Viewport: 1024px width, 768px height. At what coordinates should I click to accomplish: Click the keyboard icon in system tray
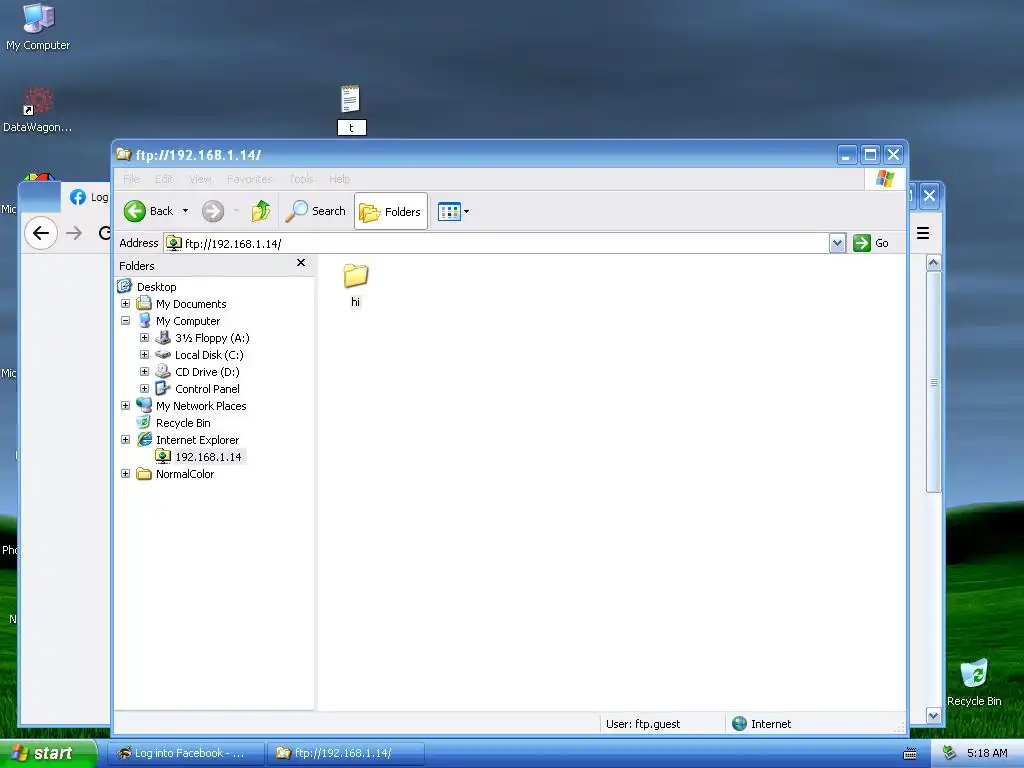coord(910,754)
